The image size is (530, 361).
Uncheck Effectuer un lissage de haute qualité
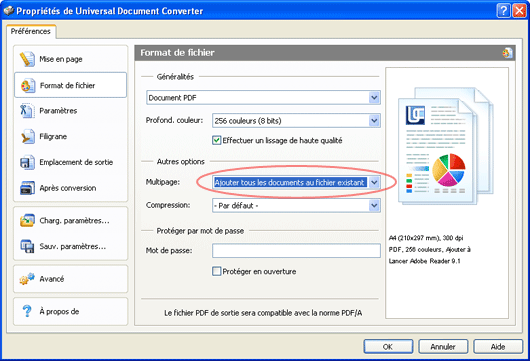(216, 140)
